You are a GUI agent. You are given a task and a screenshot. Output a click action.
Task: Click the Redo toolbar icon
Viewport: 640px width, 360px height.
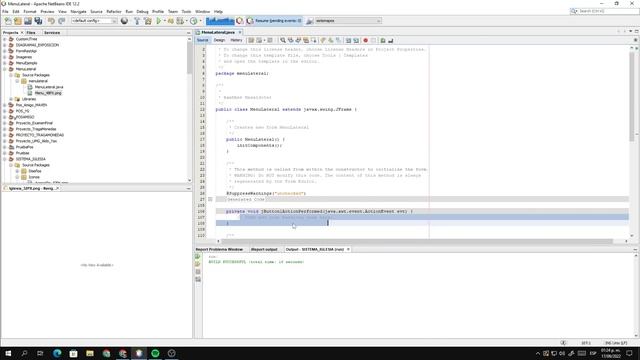[61, 21]
